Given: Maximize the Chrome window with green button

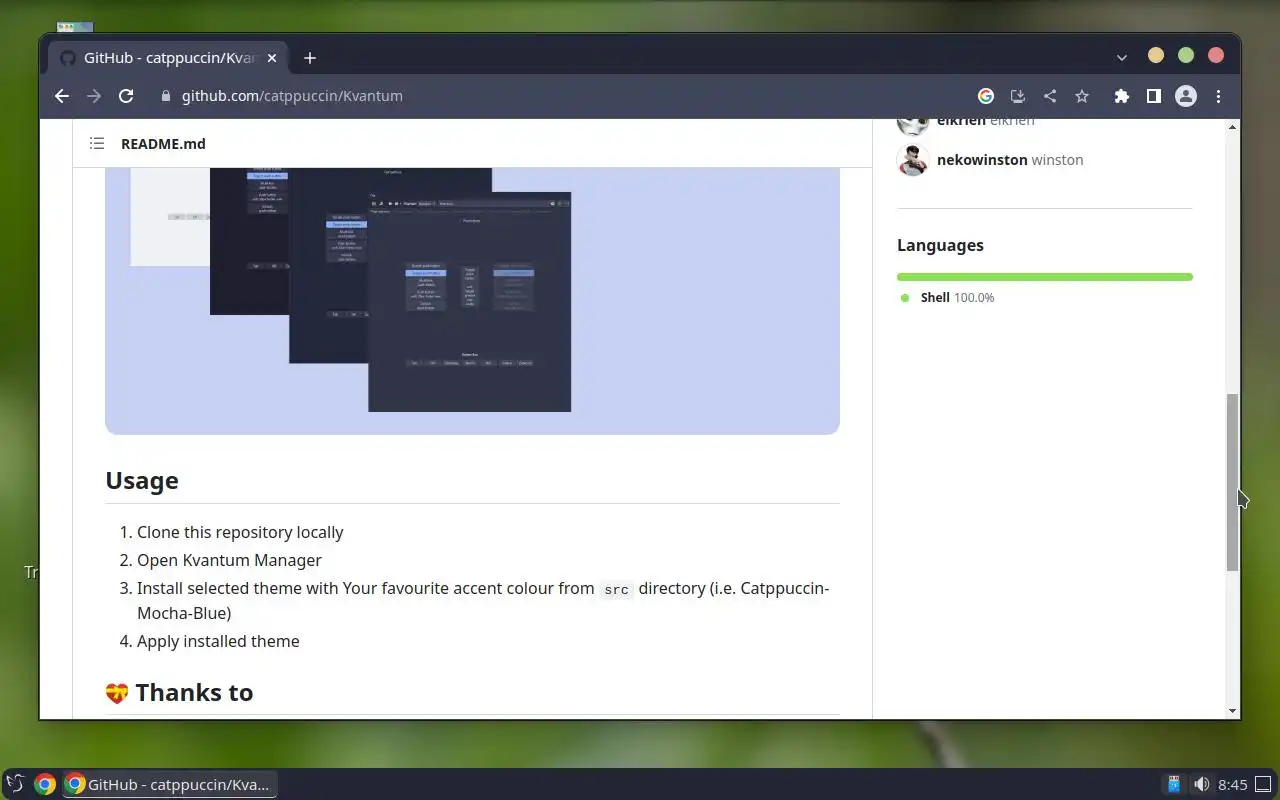Looking at the screenshot, I should (1186, 56).
